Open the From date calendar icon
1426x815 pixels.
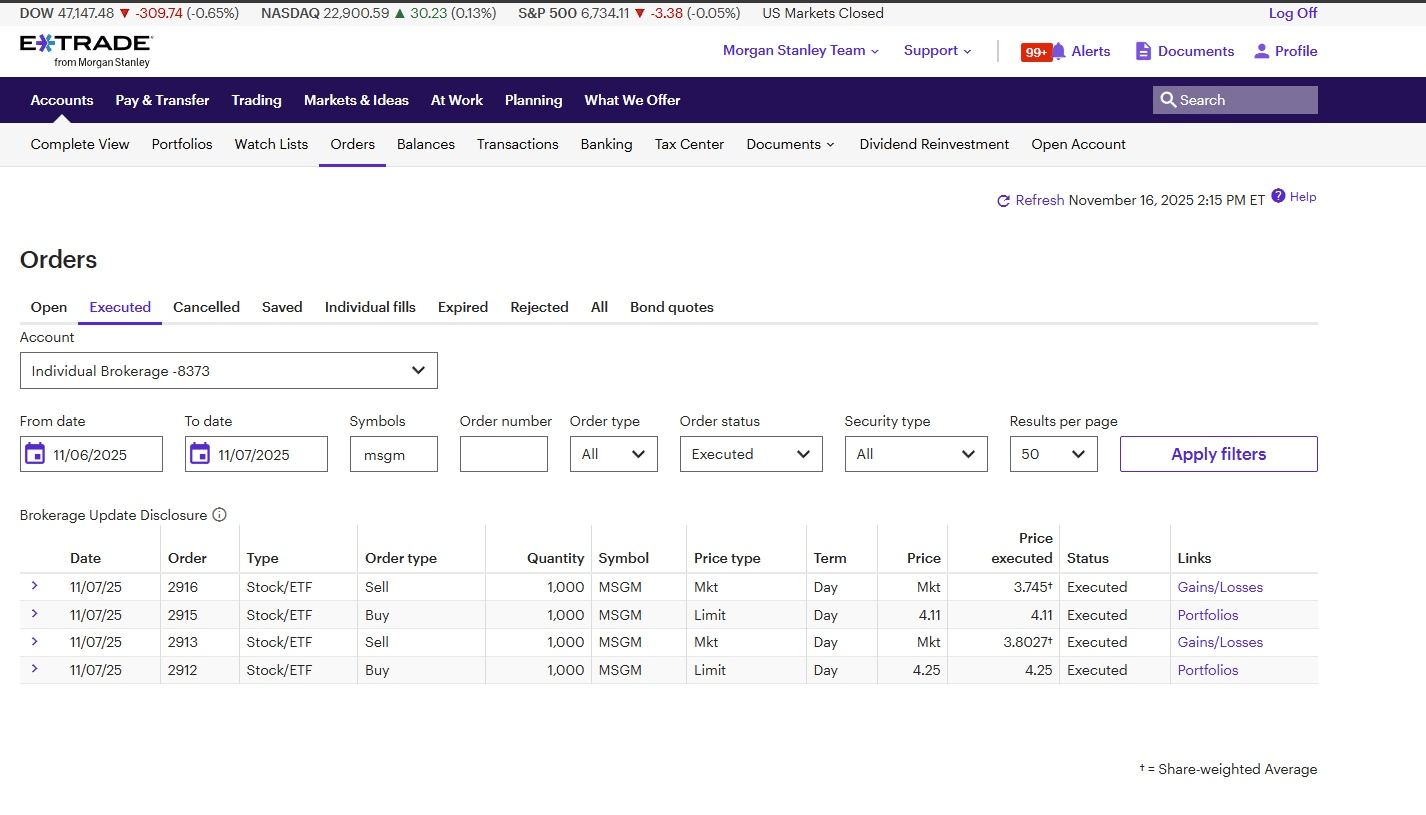click(x=35, y=454)
